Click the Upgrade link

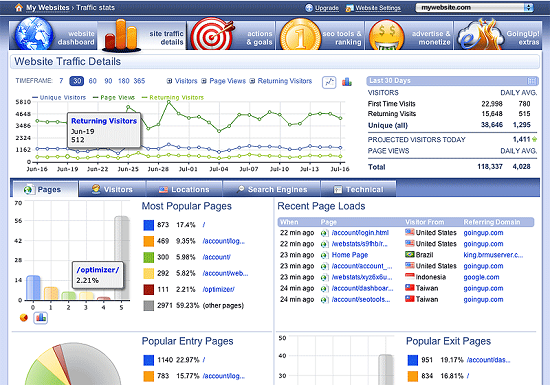pos(322,8)
